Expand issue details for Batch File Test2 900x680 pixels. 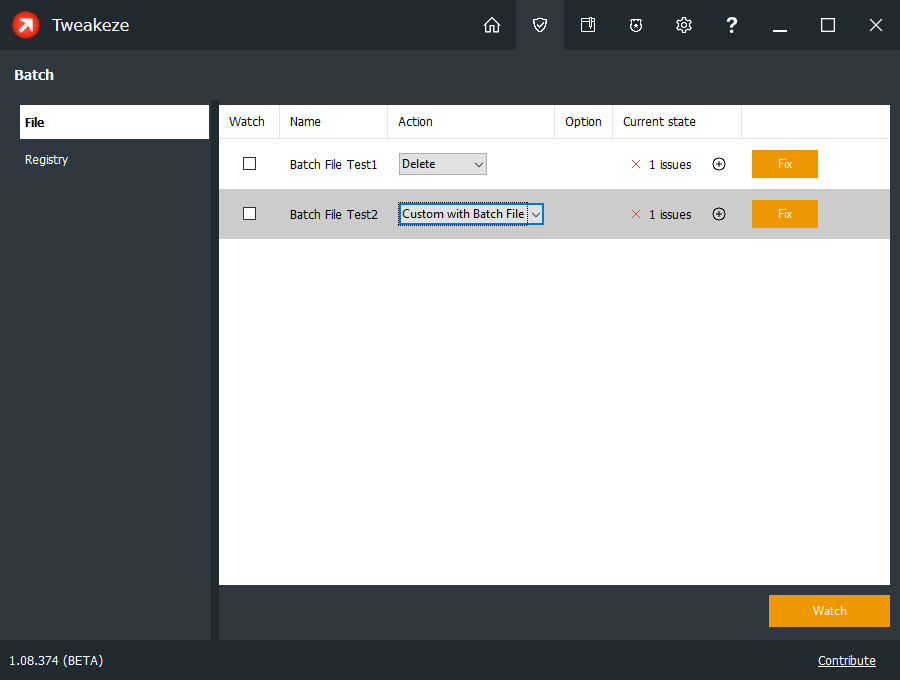point(719,214)
